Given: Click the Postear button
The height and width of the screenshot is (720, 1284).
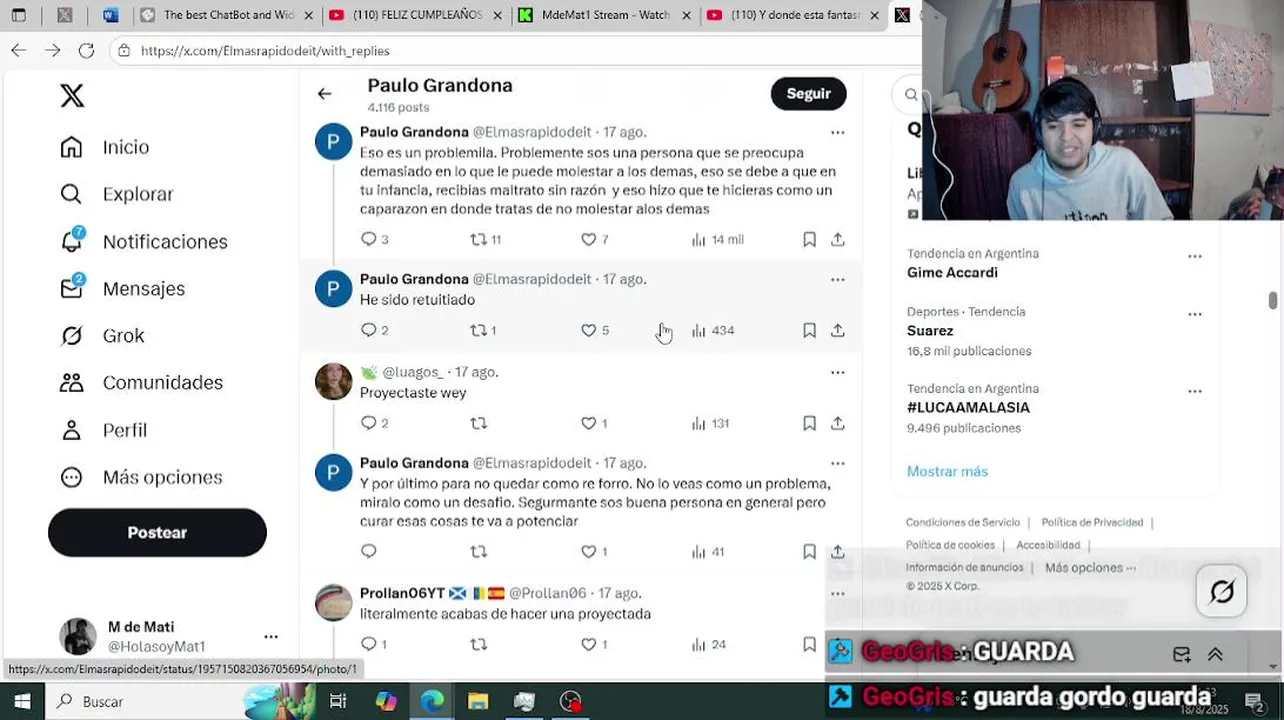Looking at the screenshot, I should coord(157,532).
